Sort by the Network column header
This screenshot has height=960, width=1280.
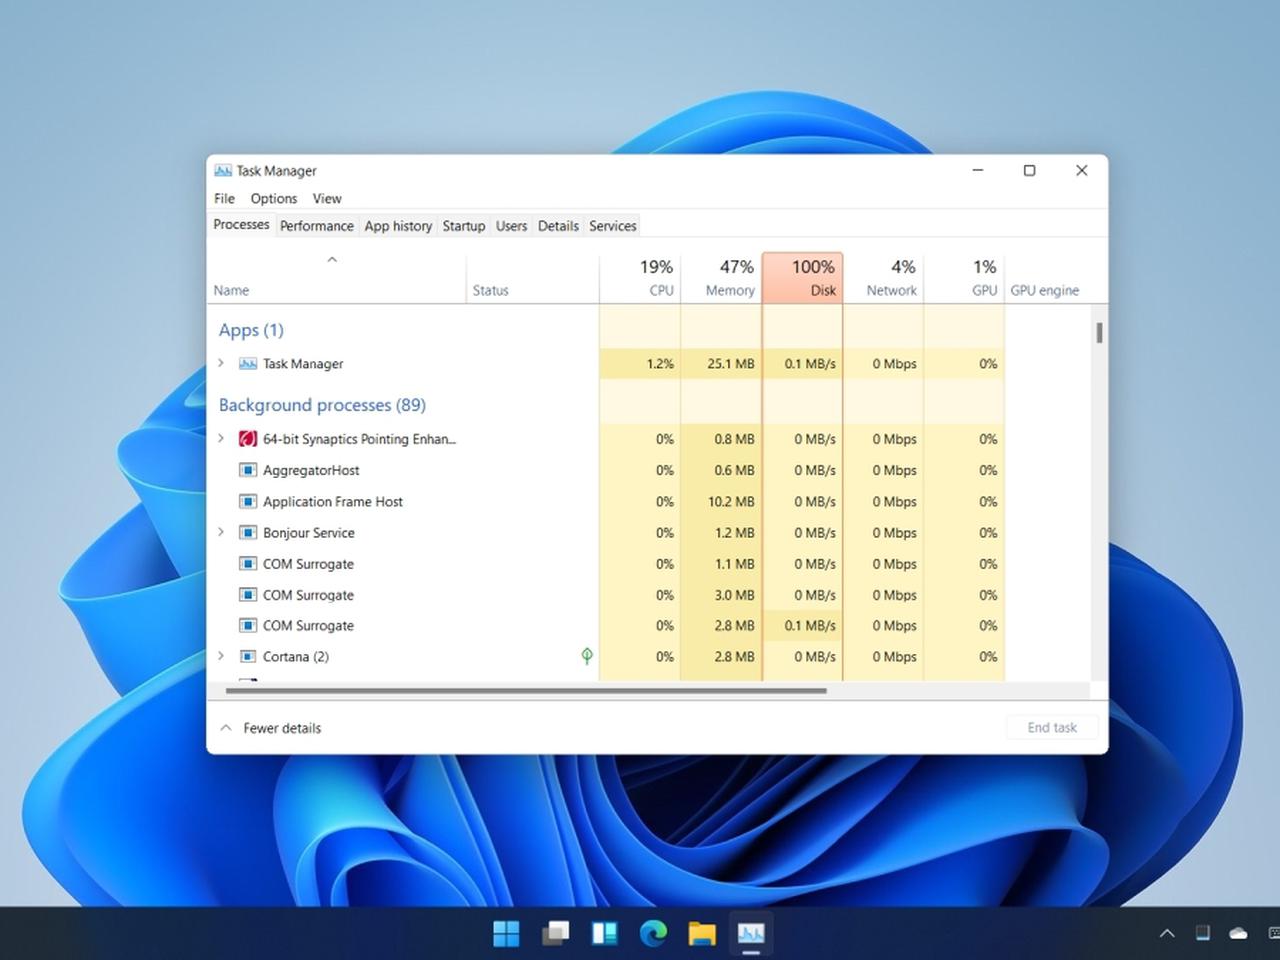[883, 279]
